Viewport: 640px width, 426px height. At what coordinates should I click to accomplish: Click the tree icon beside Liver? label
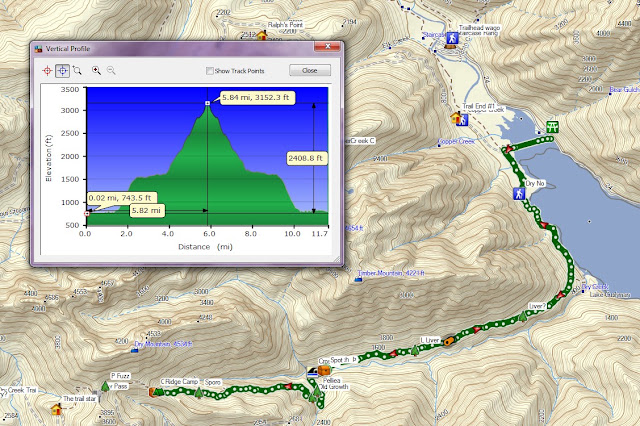tap(523, 316)
